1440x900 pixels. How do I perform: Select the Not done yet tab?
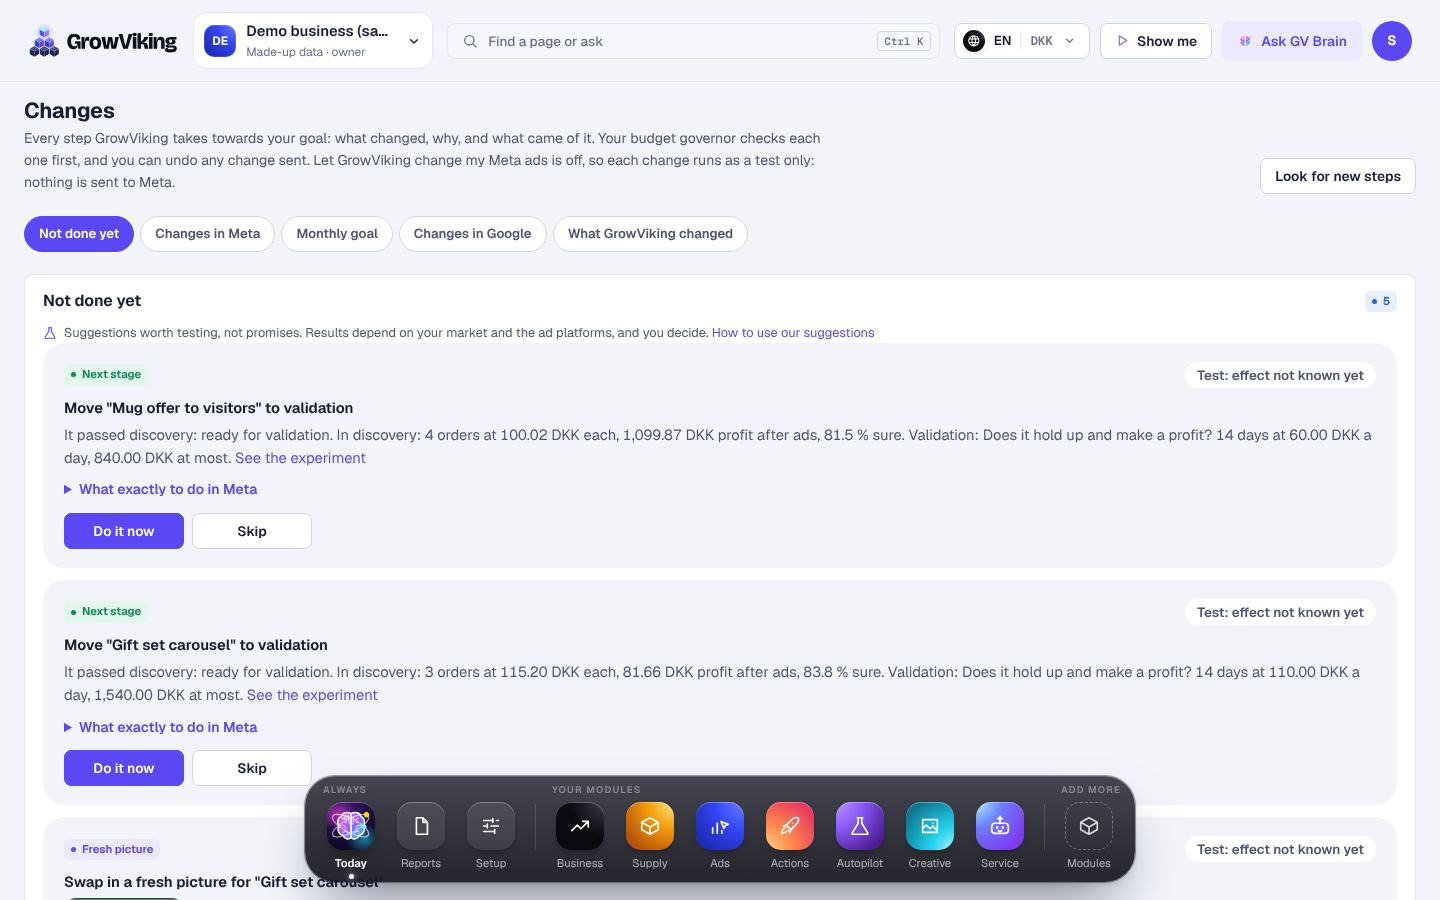(79, 234)
